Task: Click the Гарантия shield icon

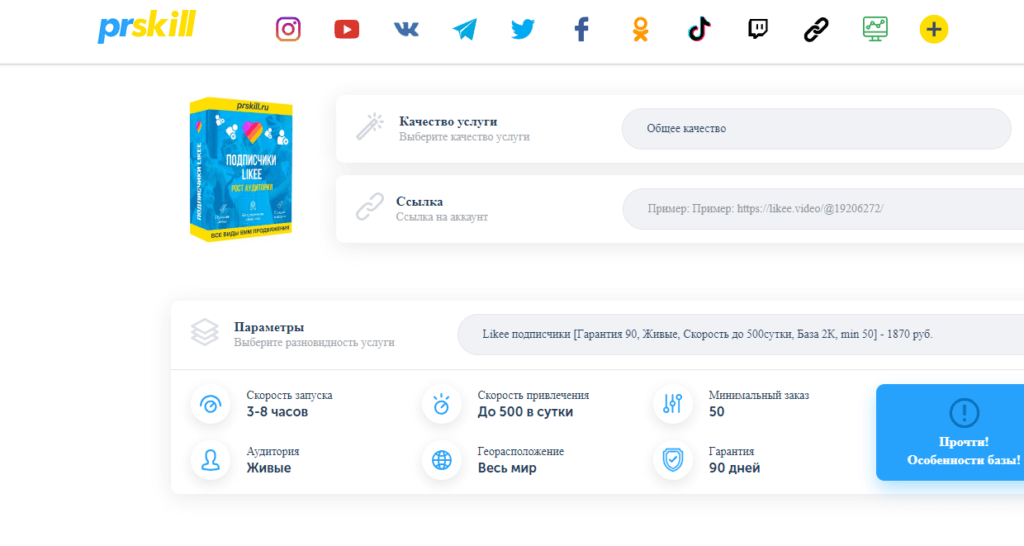Action: click(672, 461)
